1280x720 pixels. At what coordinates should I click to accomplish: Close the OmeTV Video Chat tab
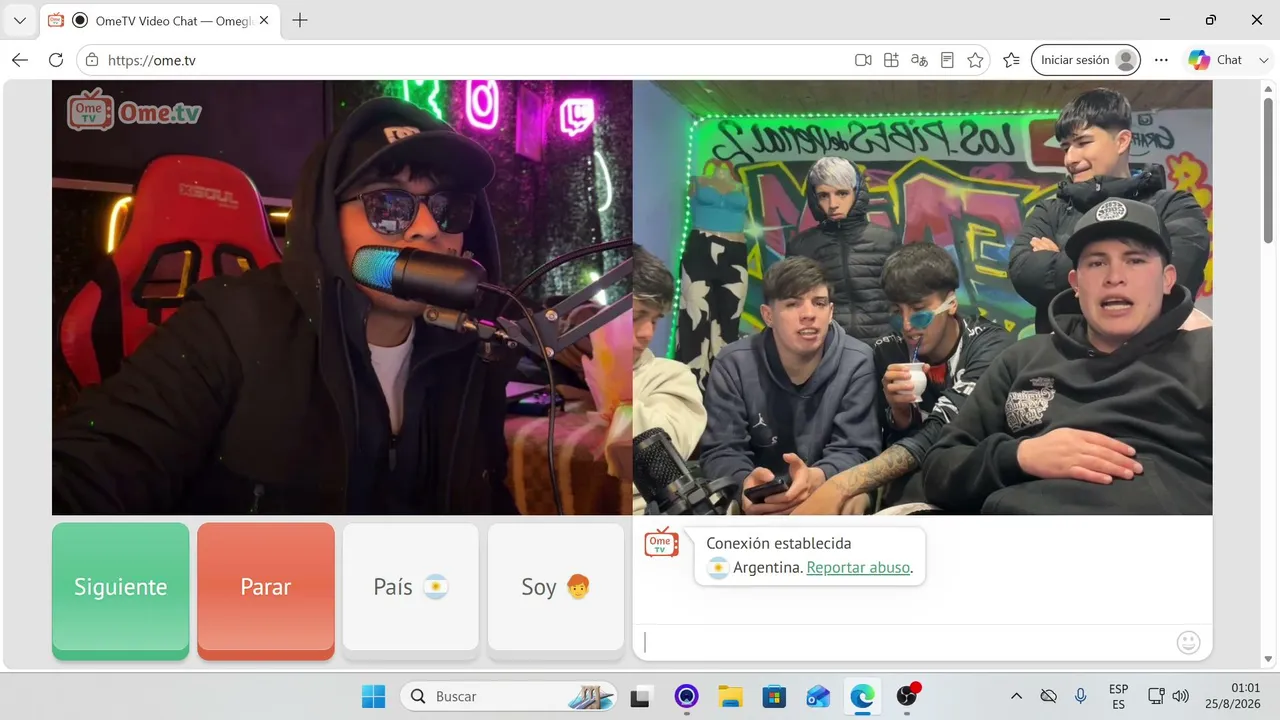pyautogui.click(x=265, y=20)
